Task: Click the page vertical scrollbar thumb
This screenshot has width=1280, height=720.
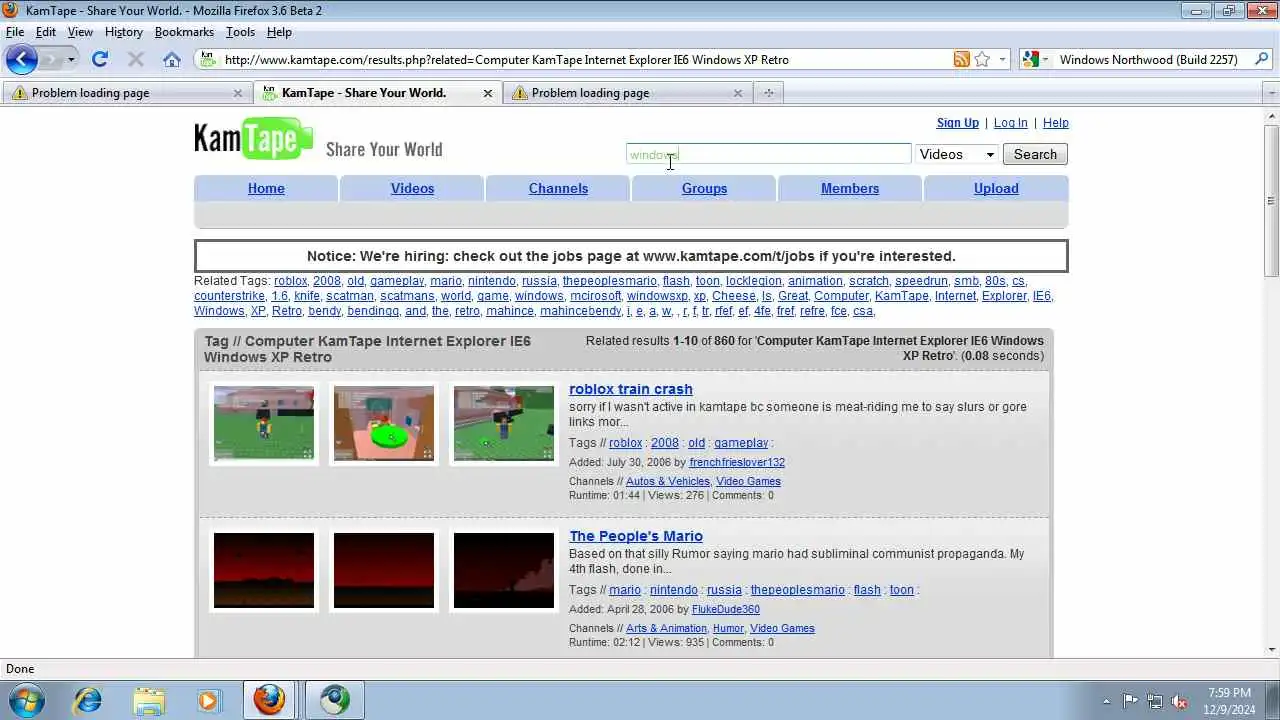Action: (x=1272, y=200)
